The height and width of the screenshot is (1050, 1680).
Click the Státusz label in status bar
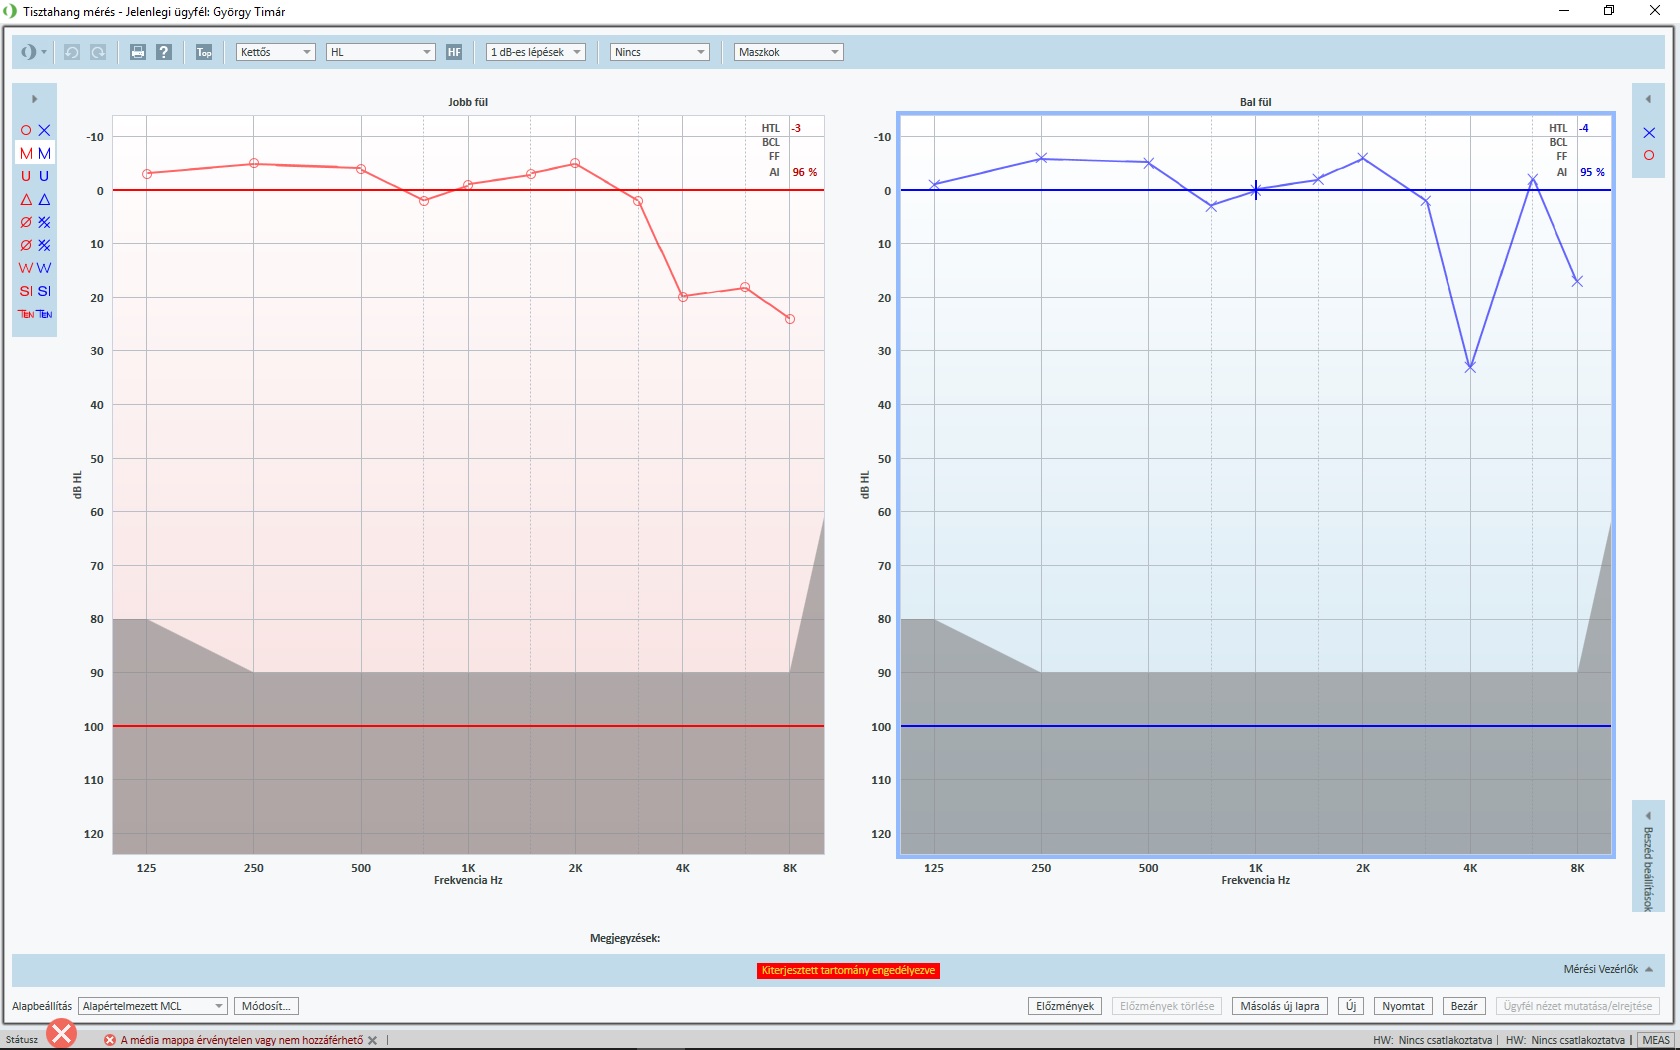tap(22, 1040)
